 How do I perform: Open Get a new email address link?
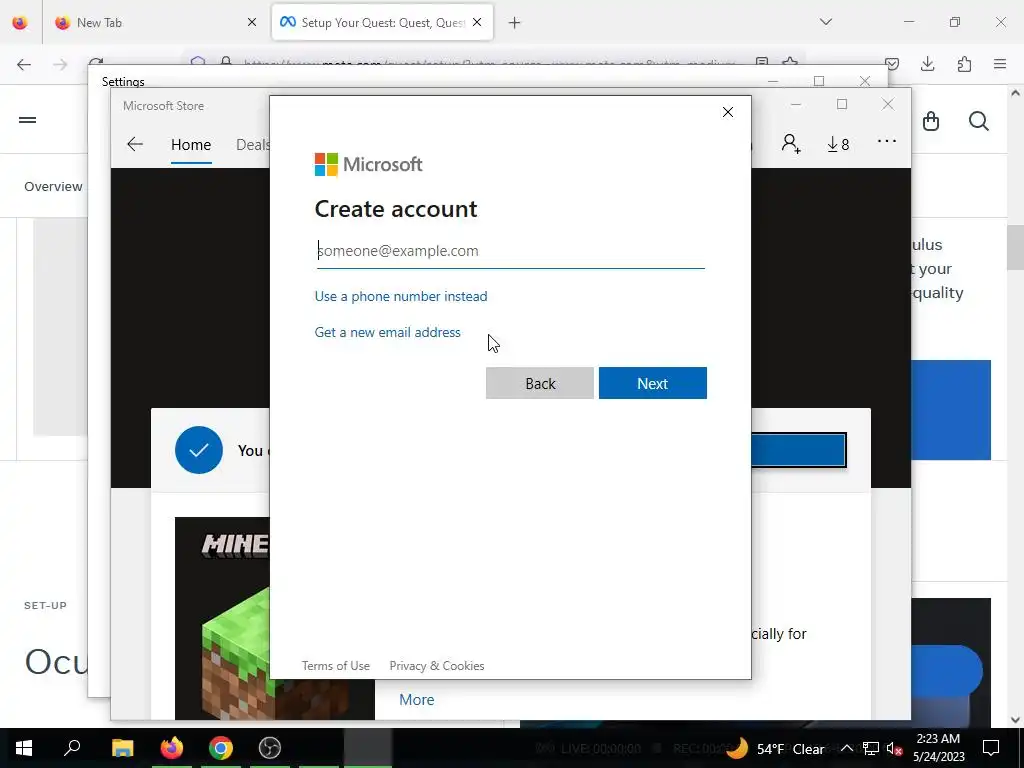click(387, 332)
